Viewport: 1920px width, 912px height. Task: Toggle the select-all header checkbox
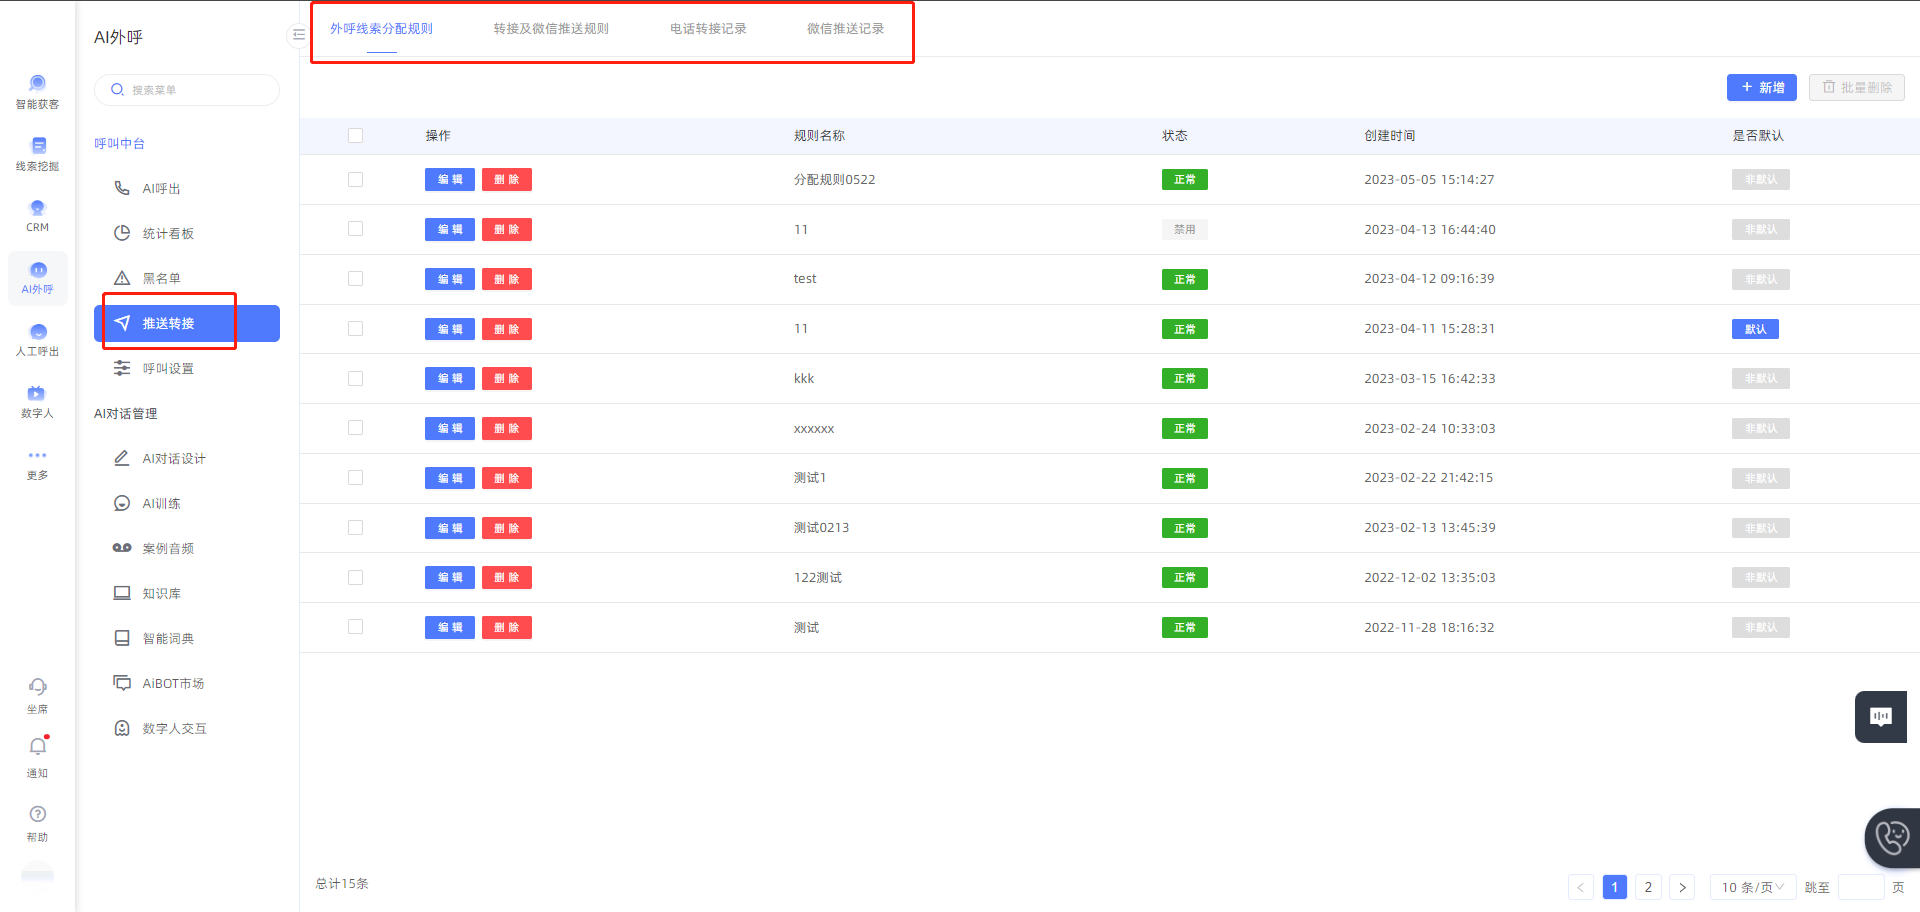(355, 136)
